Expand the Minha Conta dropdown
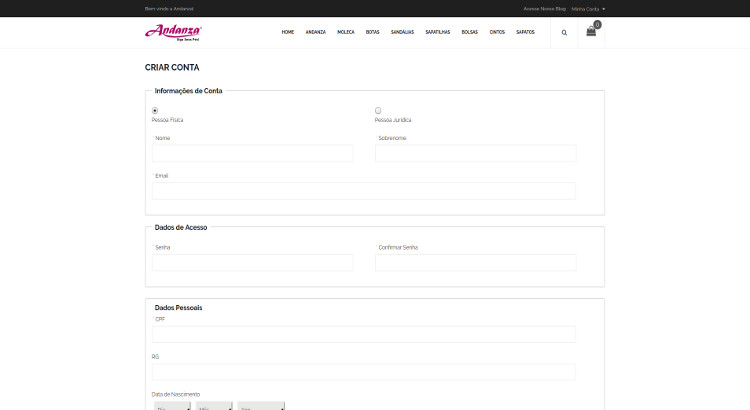The width and height of the screenshot is (750, 410). coord(588,9)
